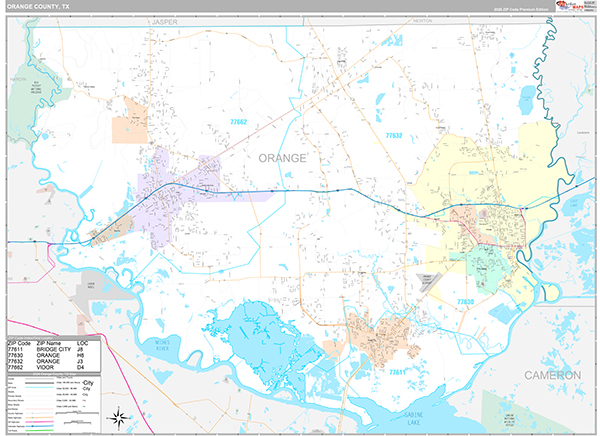Click the CAMERON parish label
The height and width of the screenshot is (436, 600).
pos(552,375)
